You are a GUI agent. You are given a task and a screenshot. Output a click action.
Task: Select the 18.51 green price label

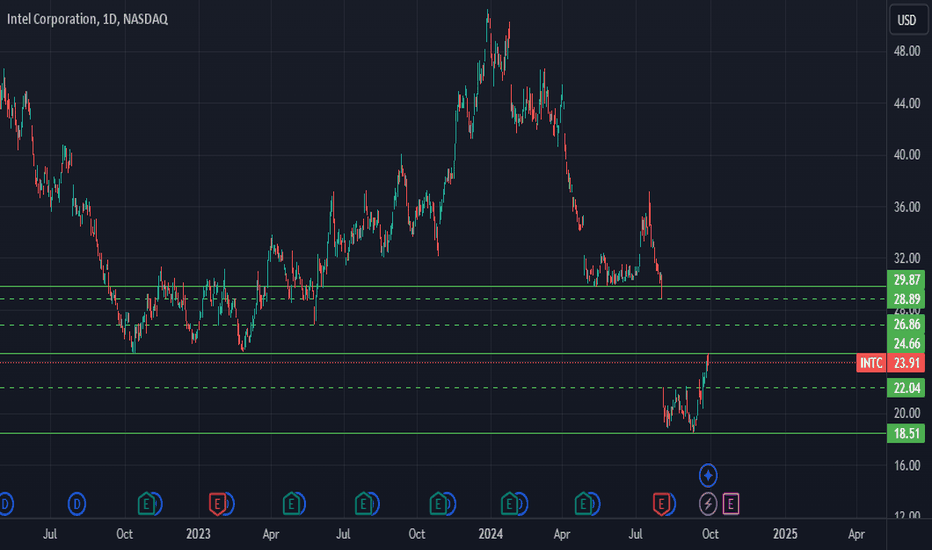906,433
